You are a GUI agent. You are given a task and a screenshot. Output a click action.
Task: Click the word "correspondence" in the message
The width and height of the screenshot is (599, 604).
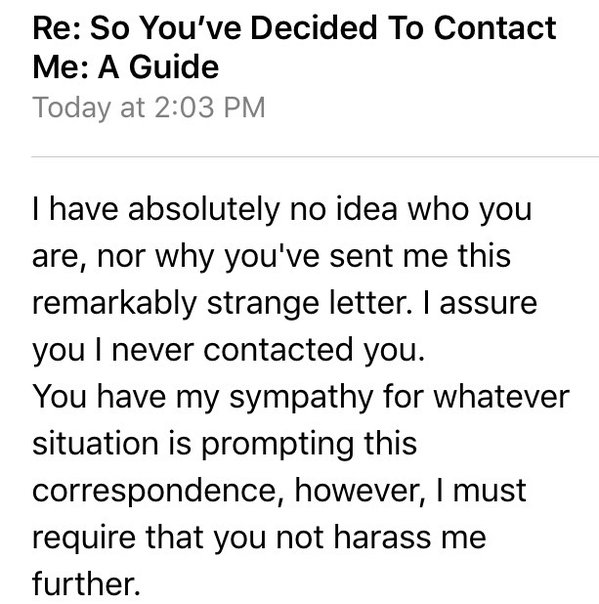[x=155, y=492]
